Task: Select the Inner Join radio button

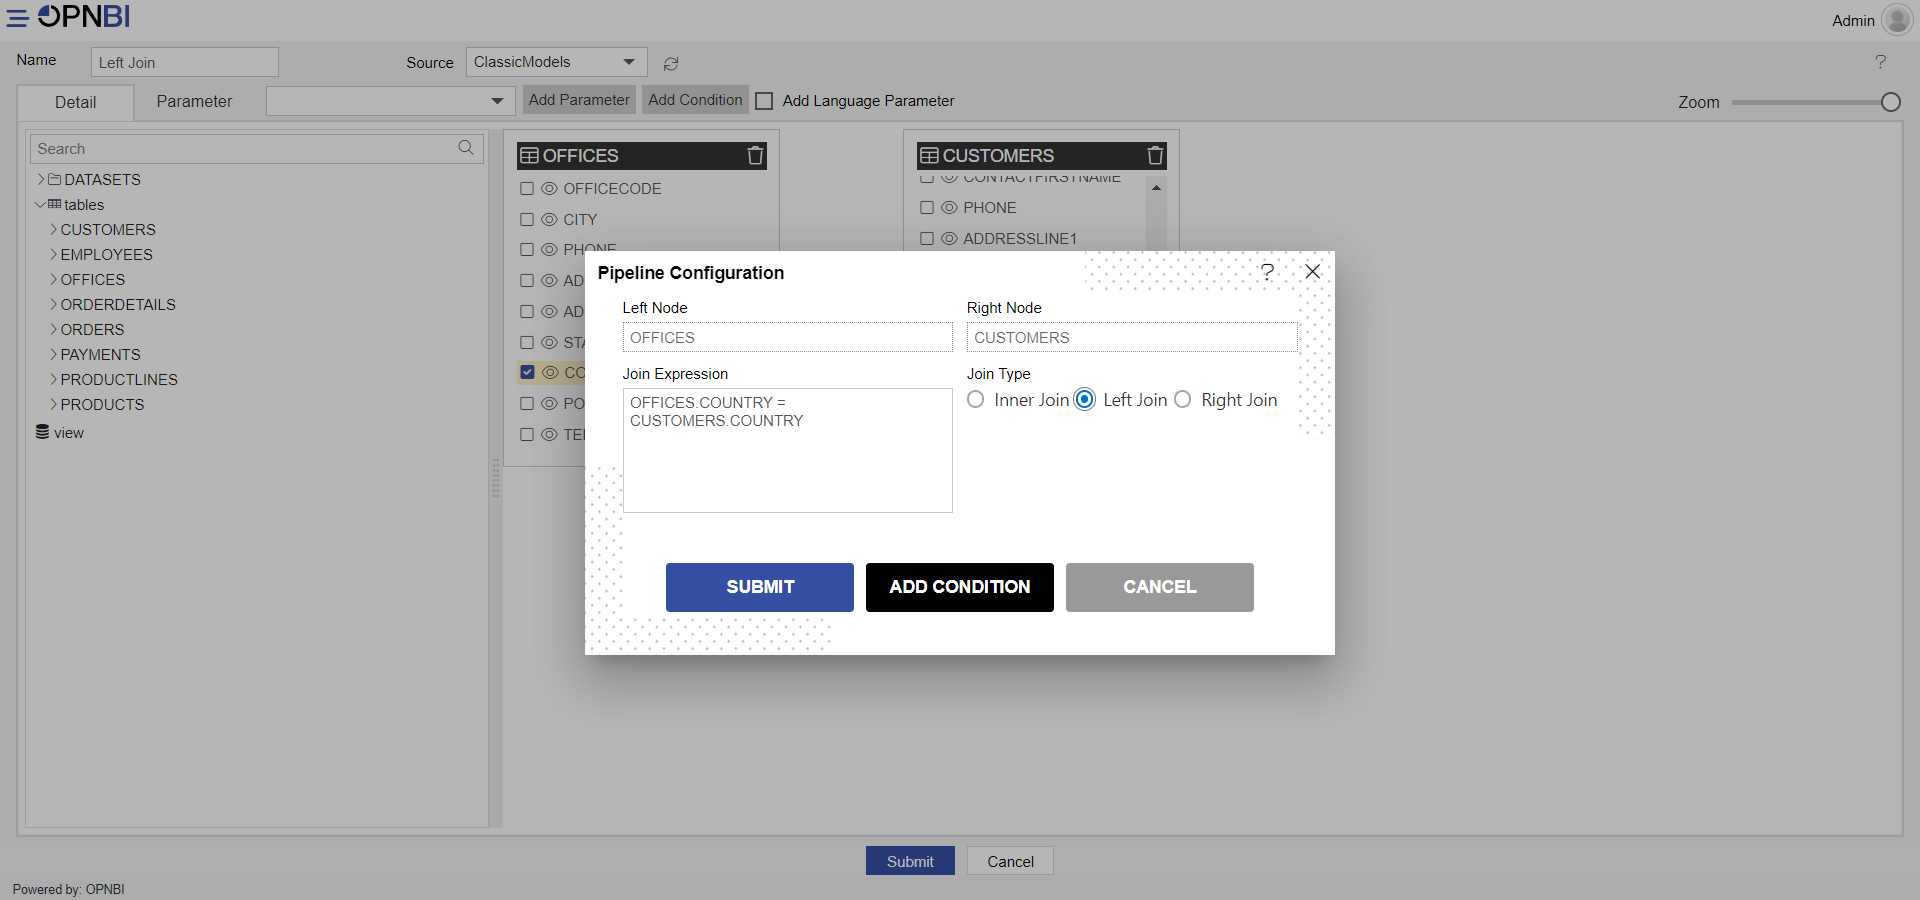Action: (976, 399)
